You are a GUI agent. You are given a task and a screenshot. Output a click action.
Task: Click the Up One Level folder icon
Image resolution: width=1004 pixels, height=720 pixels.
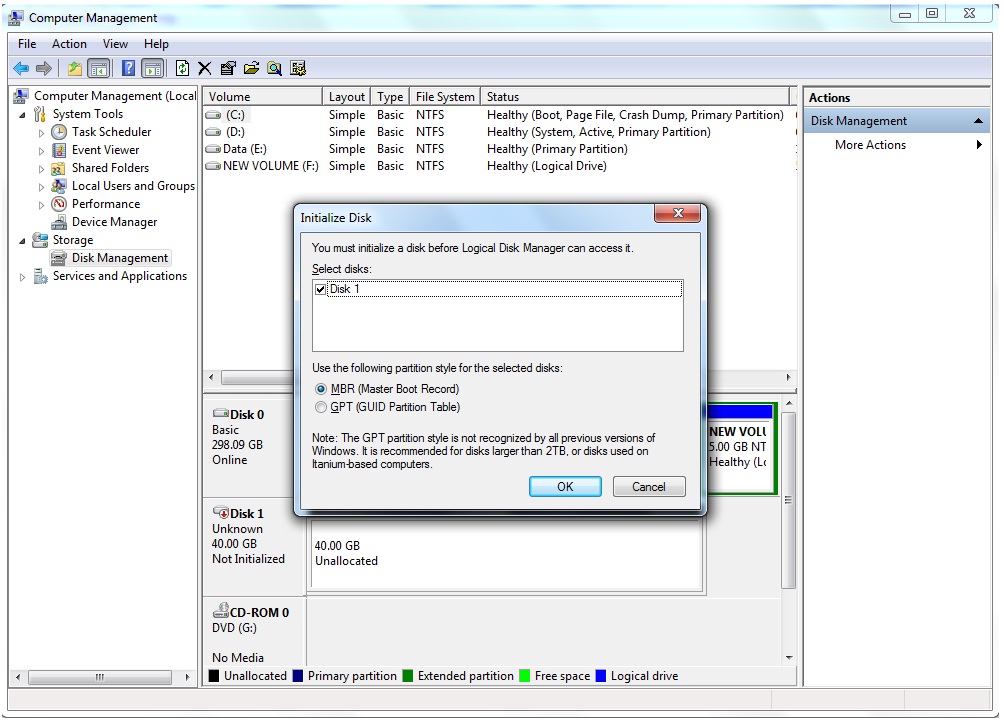click(75, 69)
